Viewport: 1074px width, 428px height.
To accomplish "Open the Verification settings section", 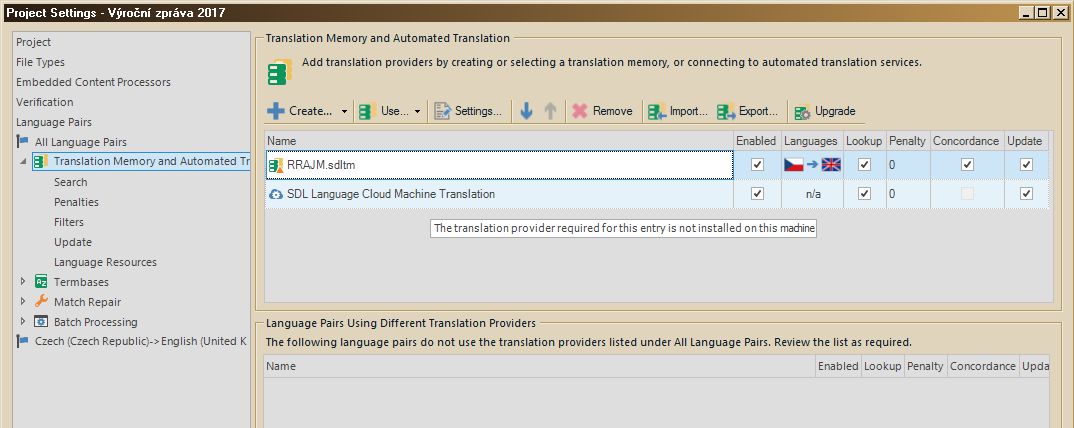I will coord(44,102).
